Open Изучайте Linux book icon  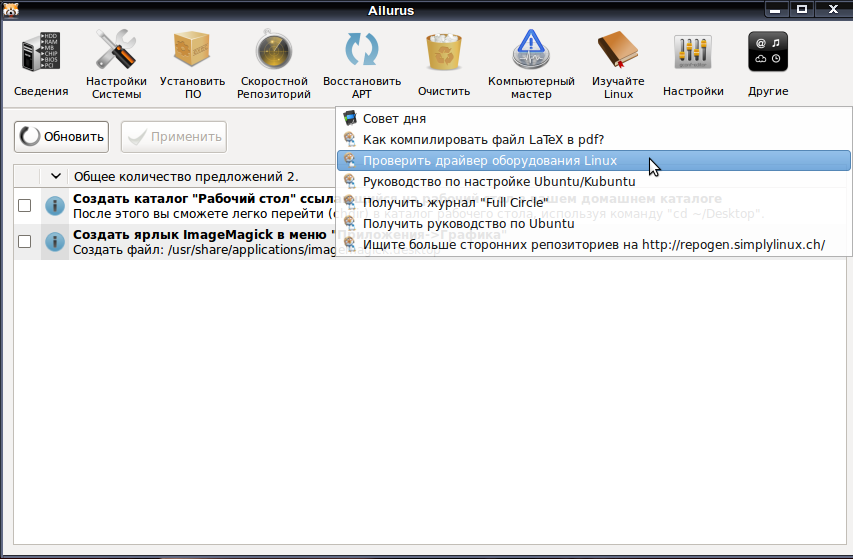pos(618,50)
